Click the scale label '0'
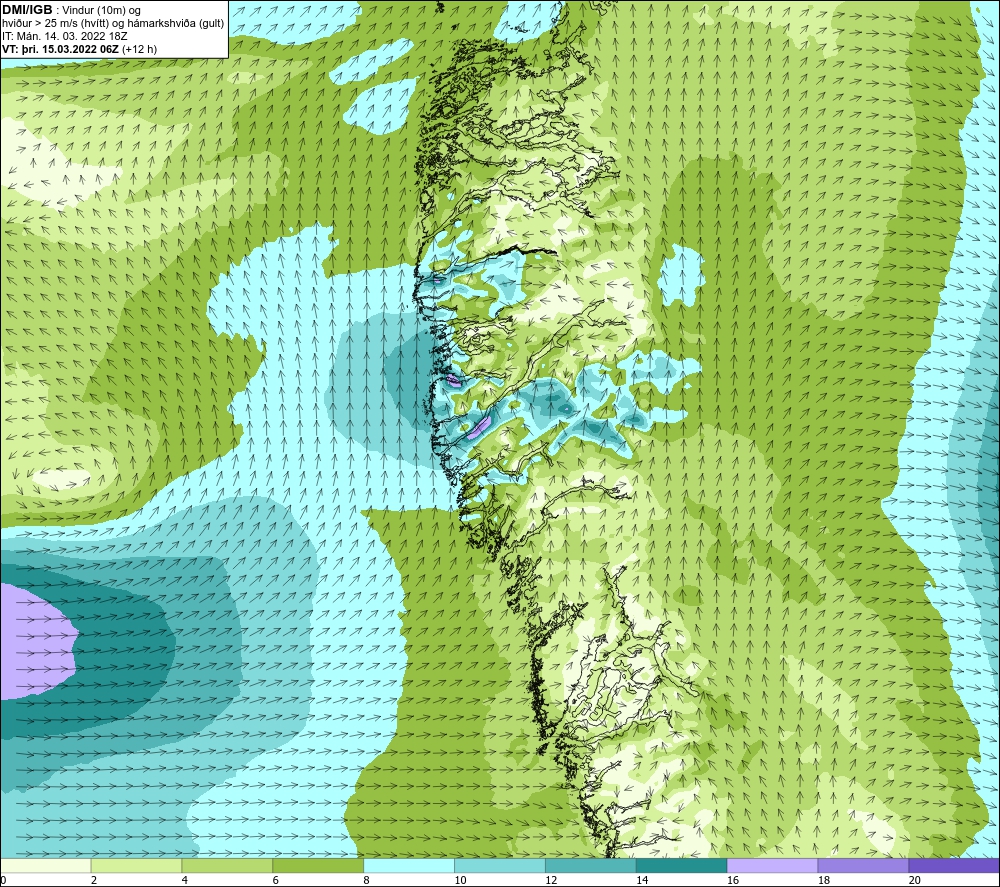Screen dimensions: 1000x887 [3, 880]
